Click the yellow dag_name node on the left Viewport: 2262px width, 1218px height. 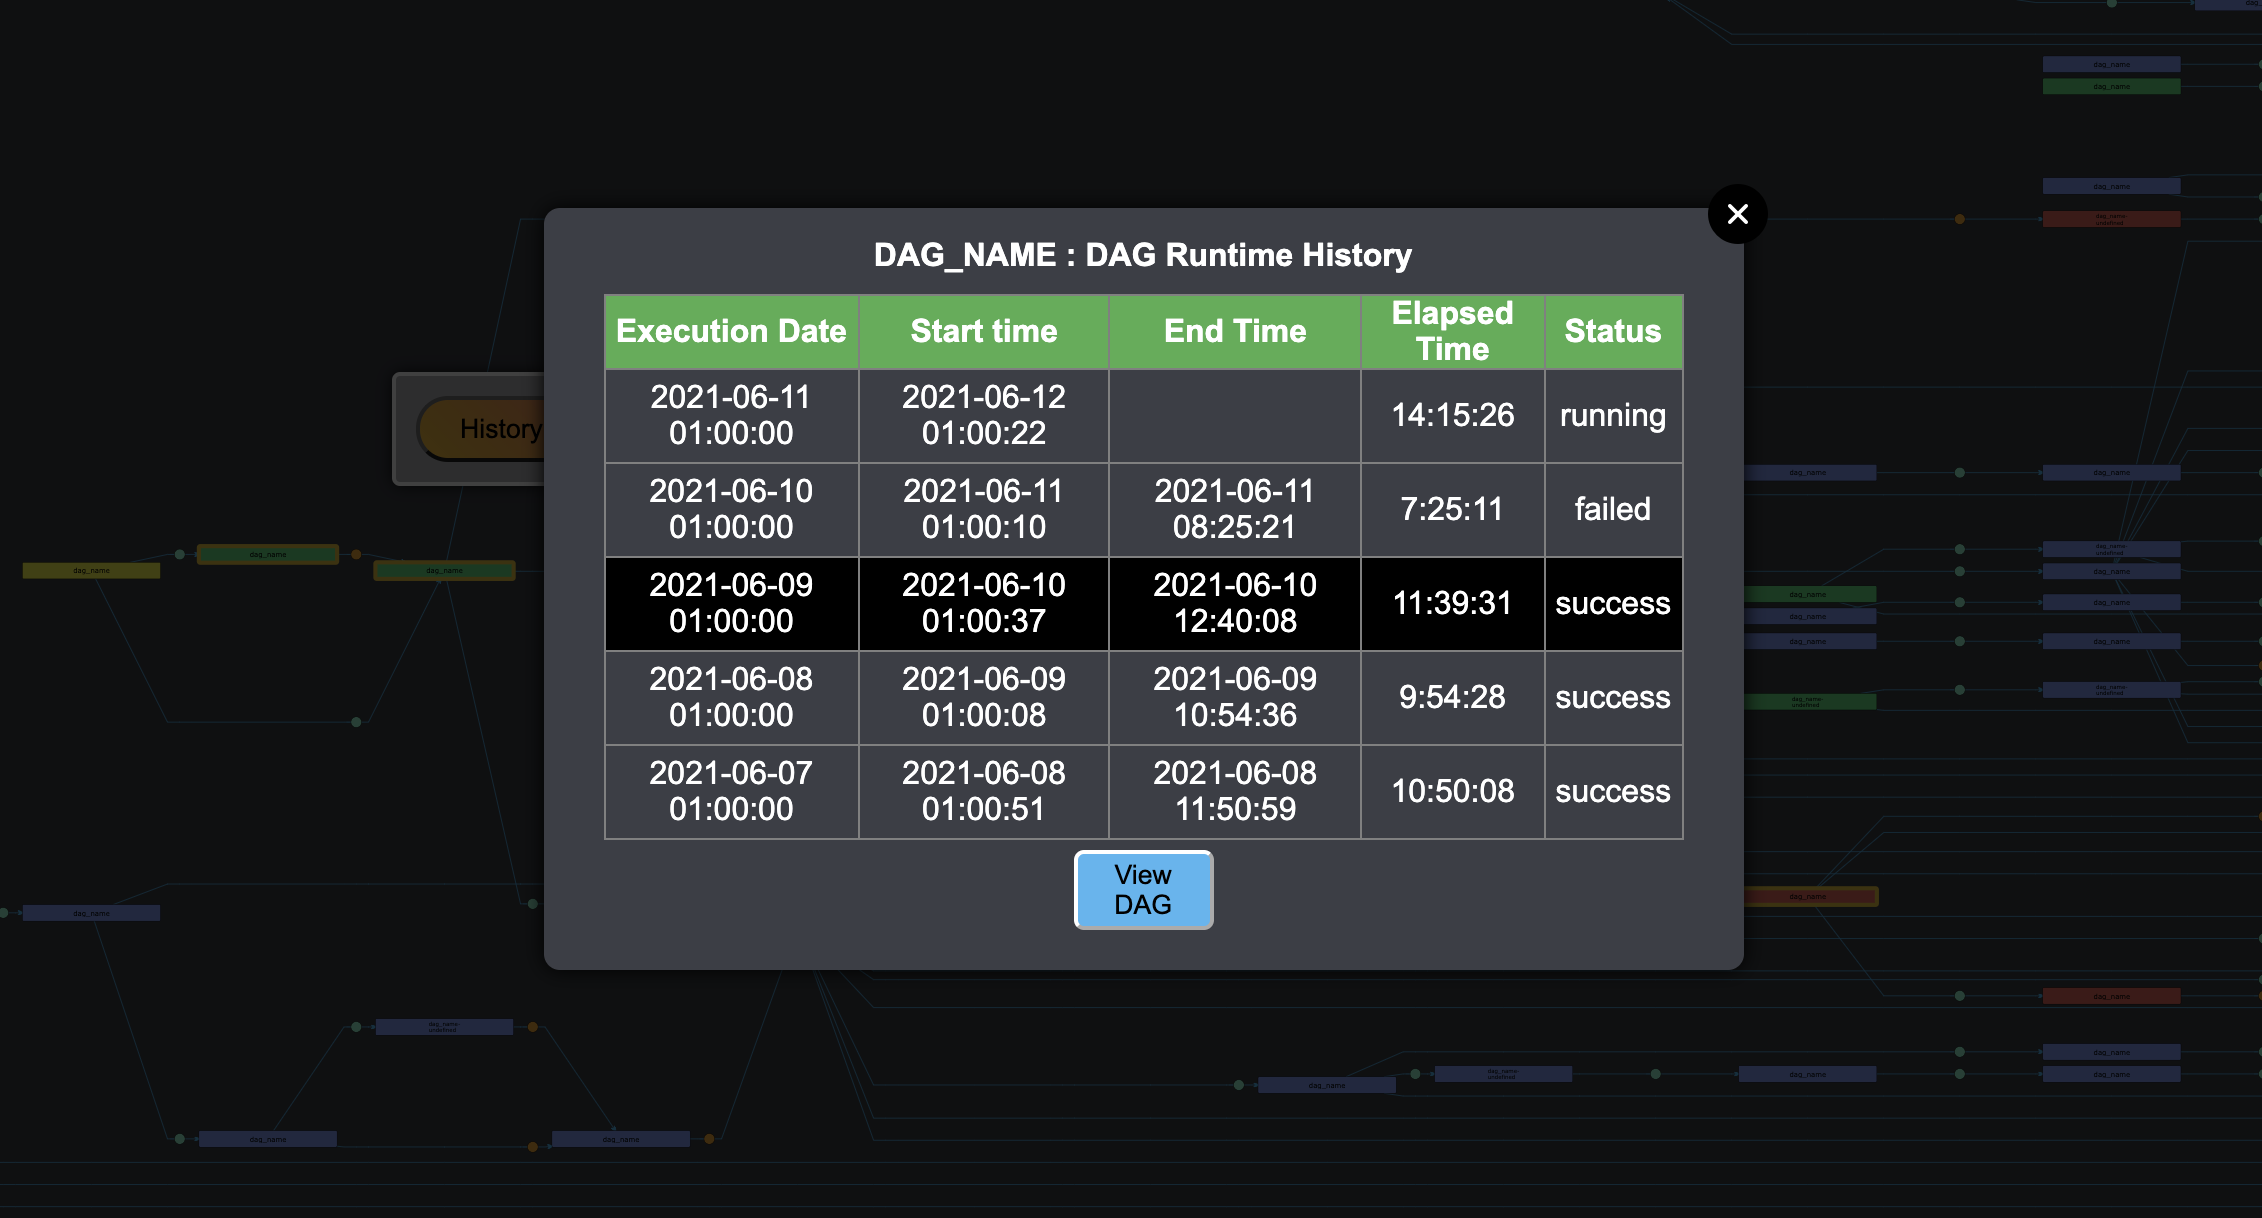[x=93, y=569]
